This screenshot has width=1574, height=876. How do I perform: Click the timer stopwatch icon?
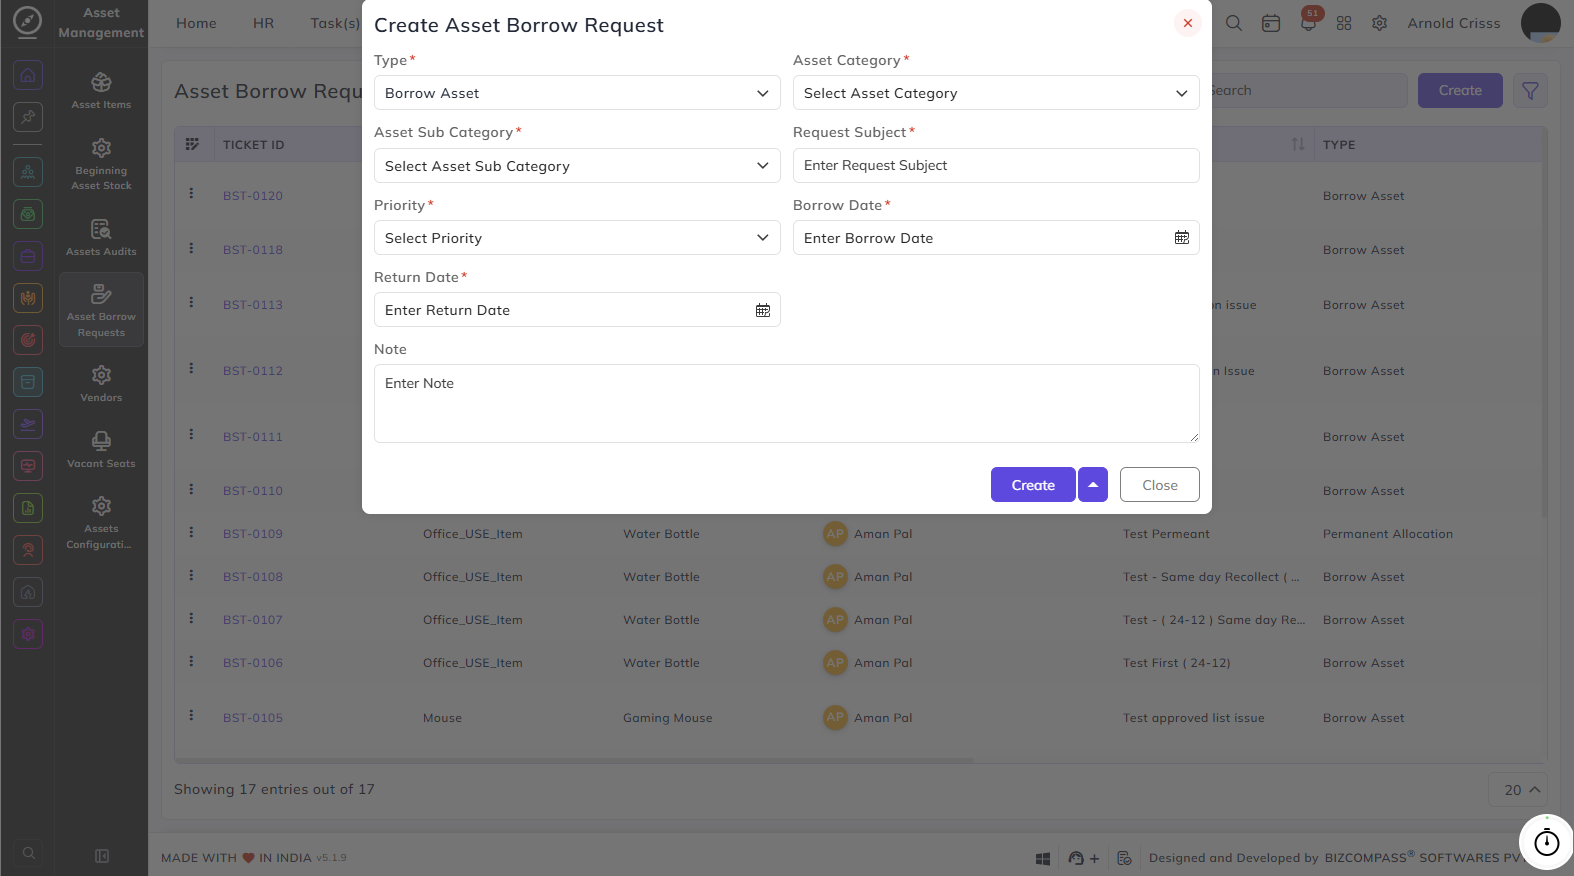tap(1546, 842)
